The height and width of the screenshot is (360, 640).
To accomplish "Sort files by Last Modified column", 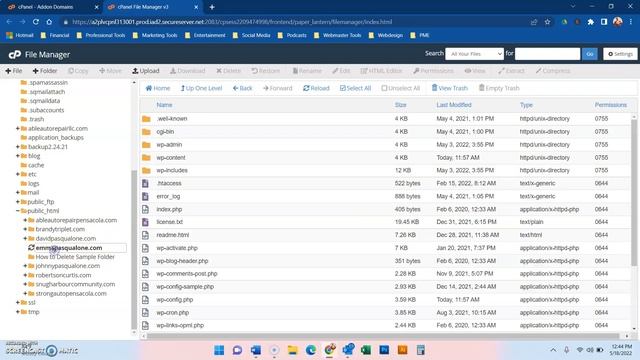I will click(454, 105).
